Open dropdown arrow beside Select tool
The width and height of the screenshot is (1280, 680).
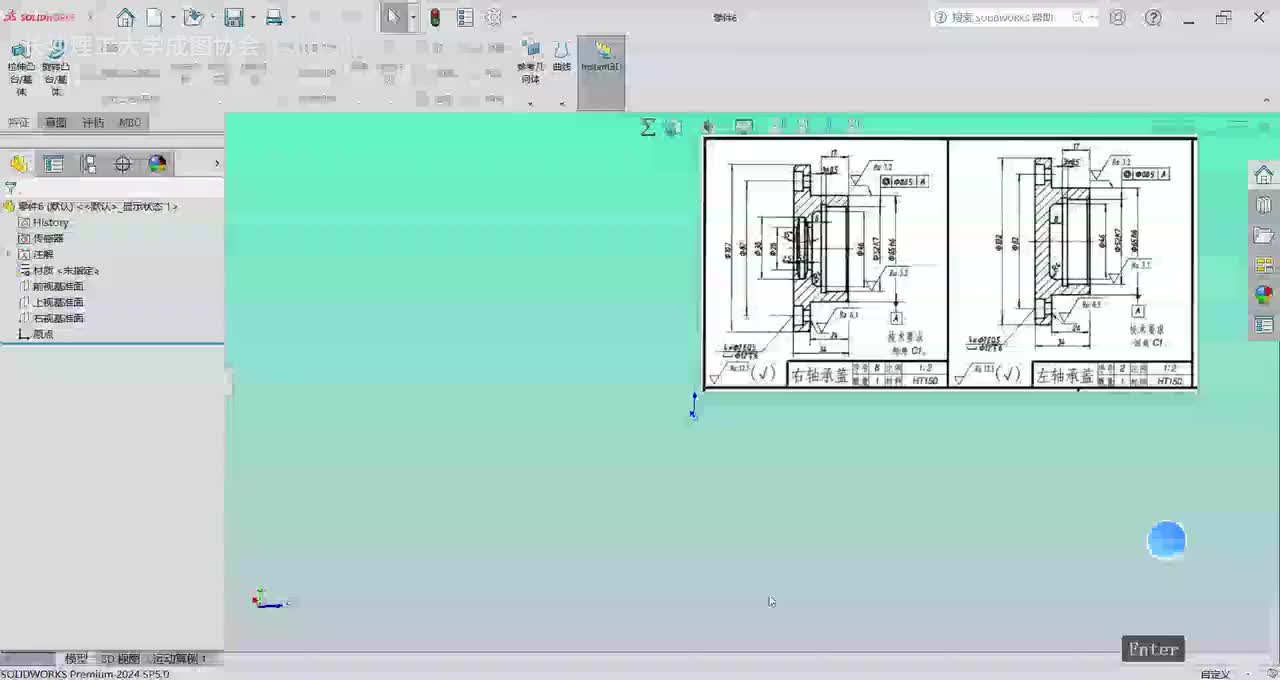413,17
